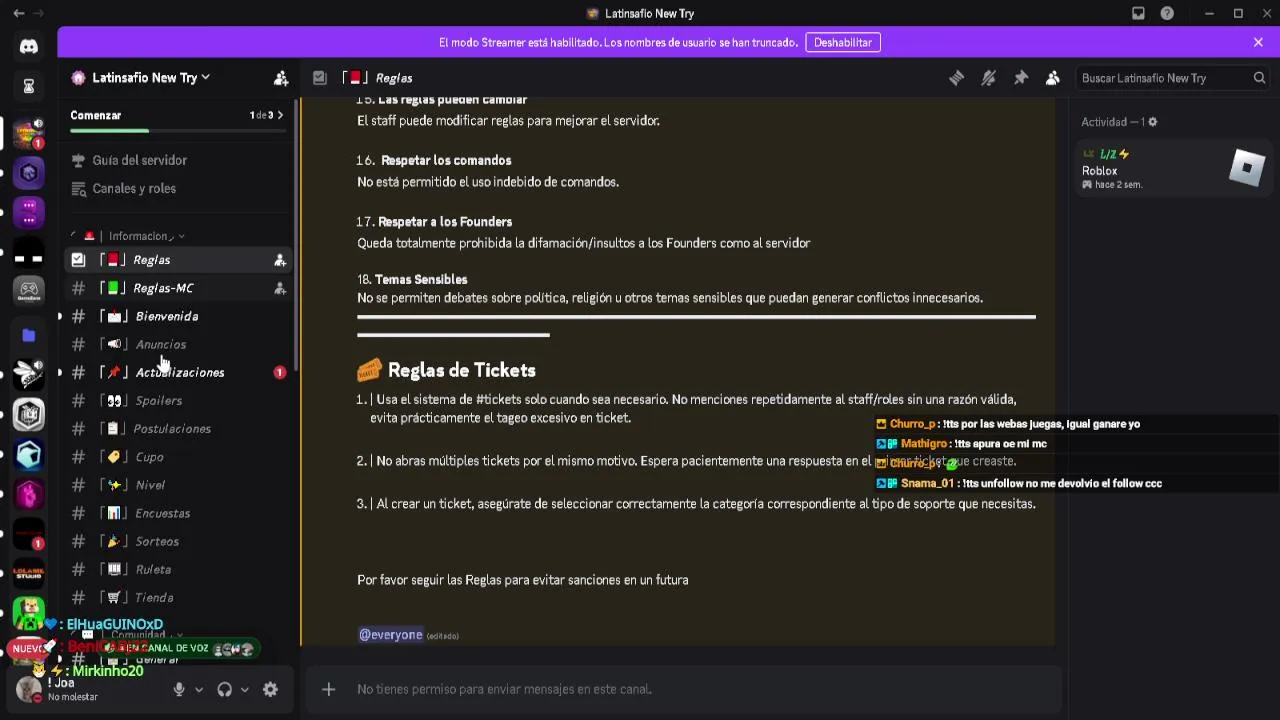The image size is (1280, 720).
Task: Open the Sorteos channel
Action: coord(178,541)
